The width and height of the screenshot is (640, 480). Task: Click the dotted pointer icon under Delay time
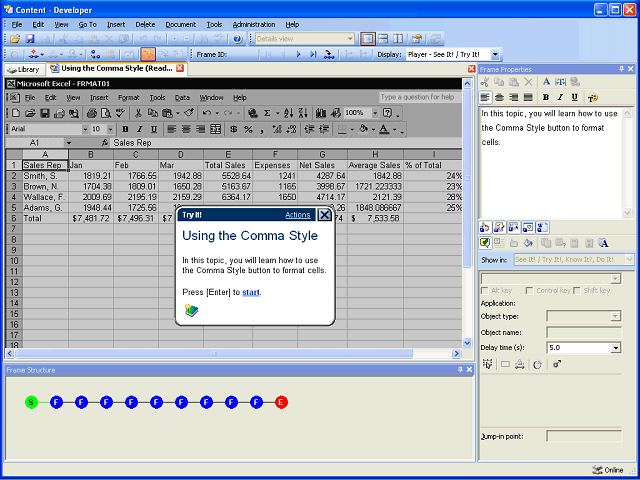[487, 364]
